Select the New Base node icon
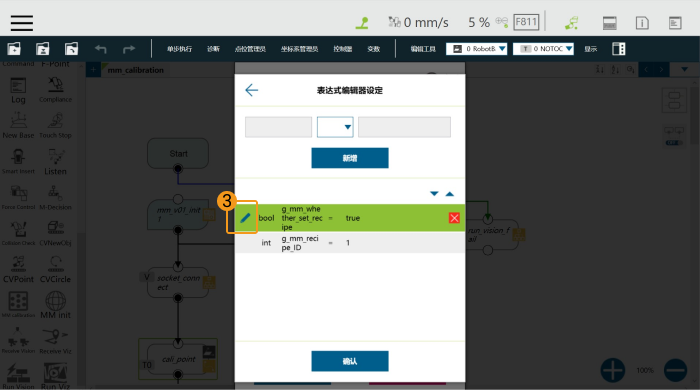This screenshot has width=700, height=390. (18, 126)
